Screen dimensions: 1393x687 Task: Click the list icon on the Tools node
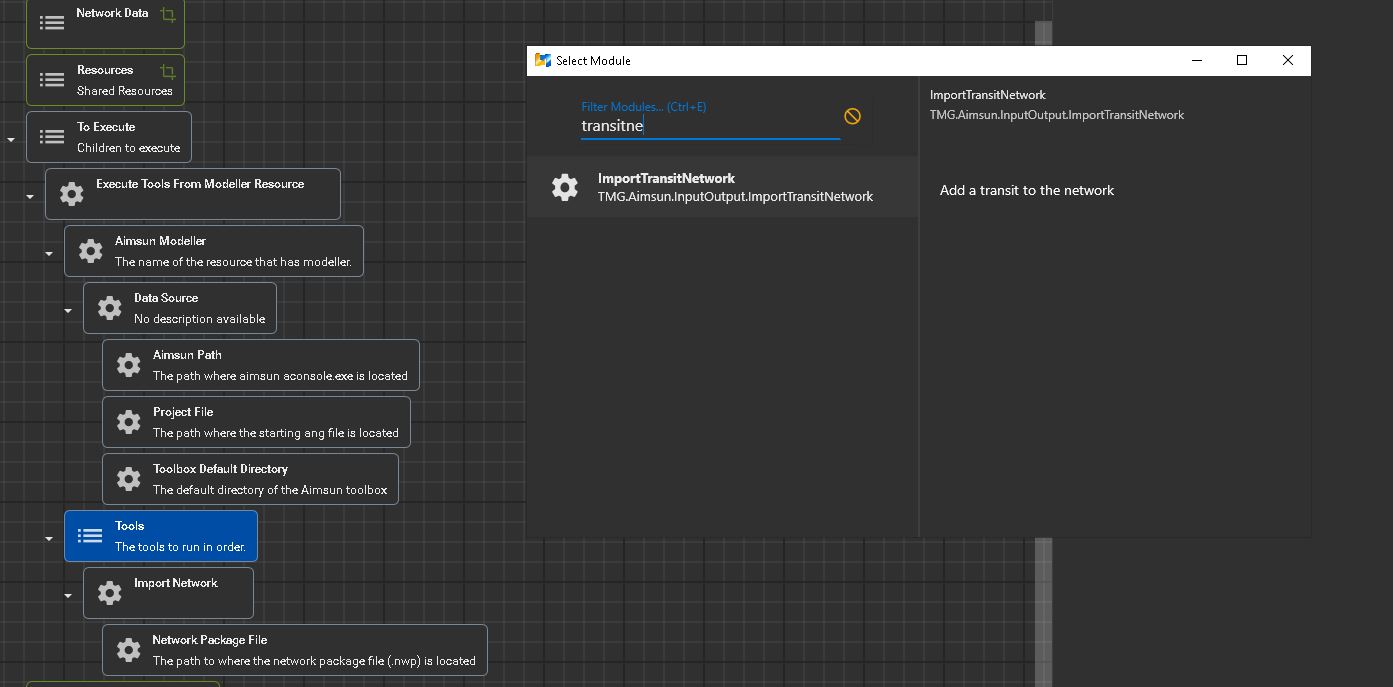(x=90, y=535)
